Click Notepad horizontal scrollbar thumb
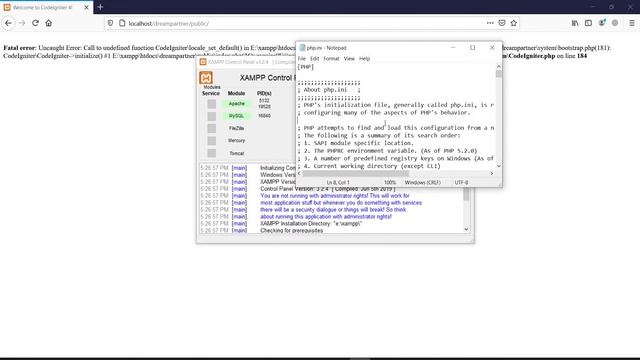This screenshot has height=360, width=640. pos(356,173)
